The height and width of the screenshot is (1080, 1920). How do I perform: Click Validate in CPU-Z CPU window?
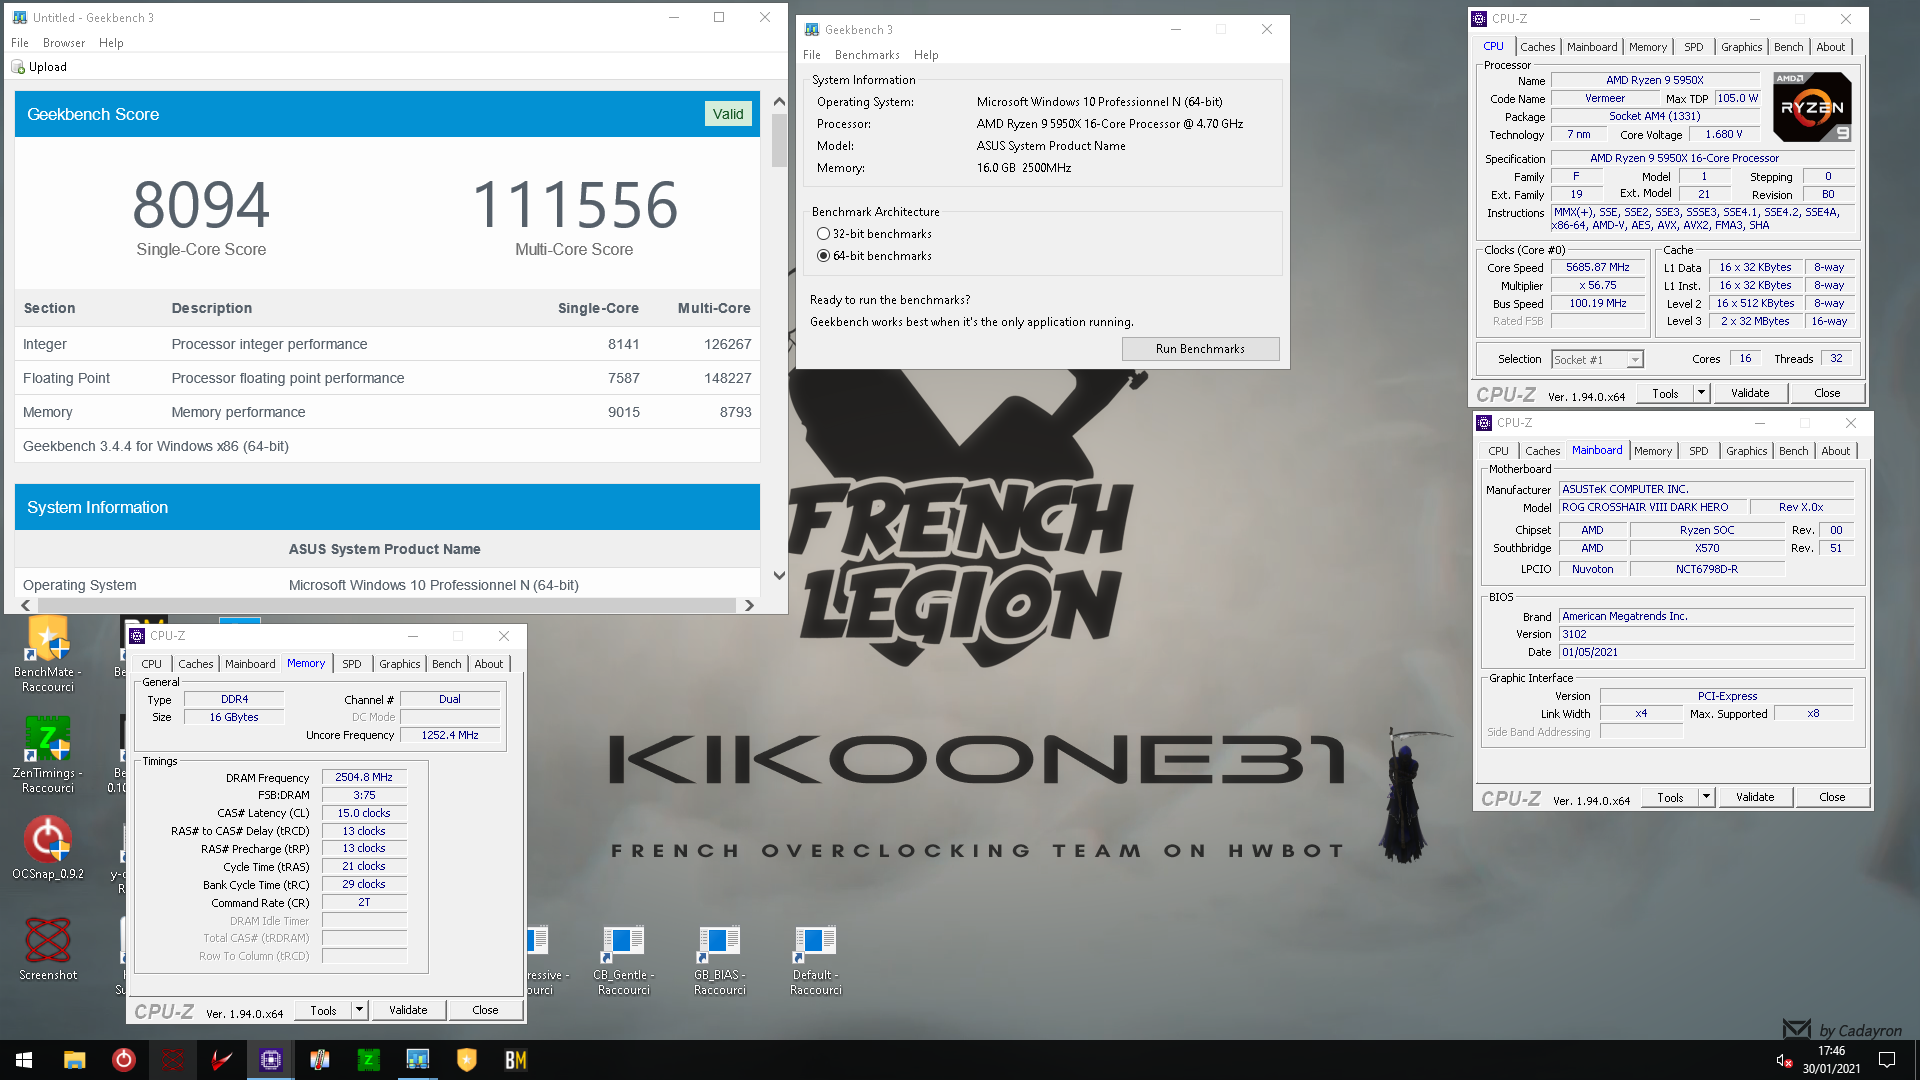1750,393
